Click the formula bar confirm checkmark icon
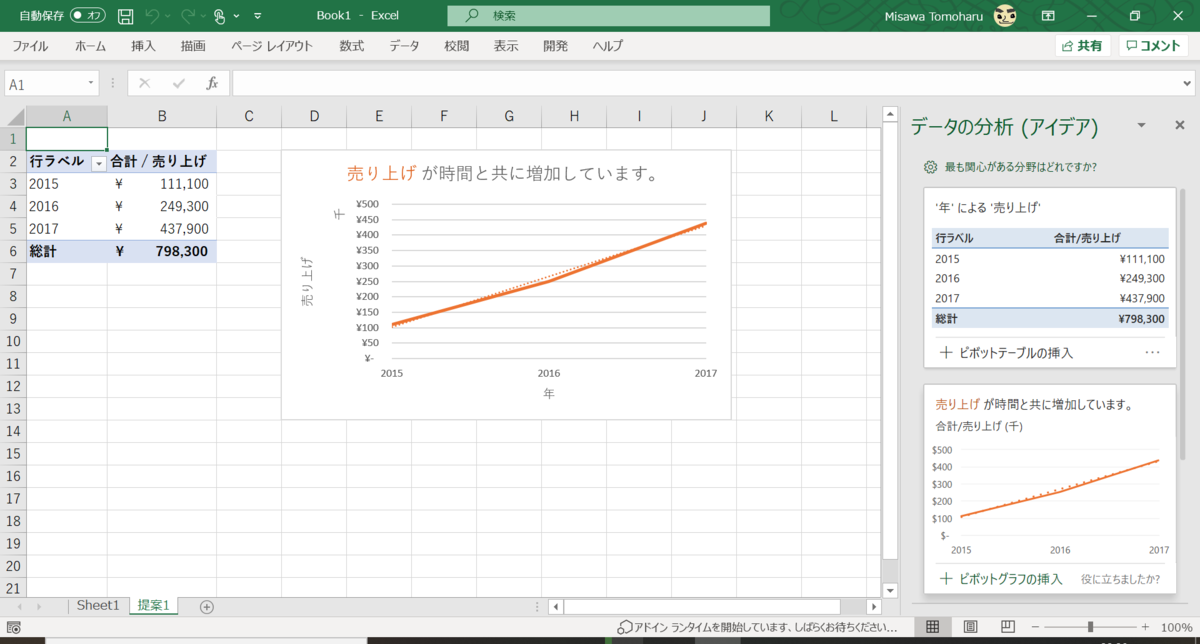The image size is (1200, 644). (179, 84)
